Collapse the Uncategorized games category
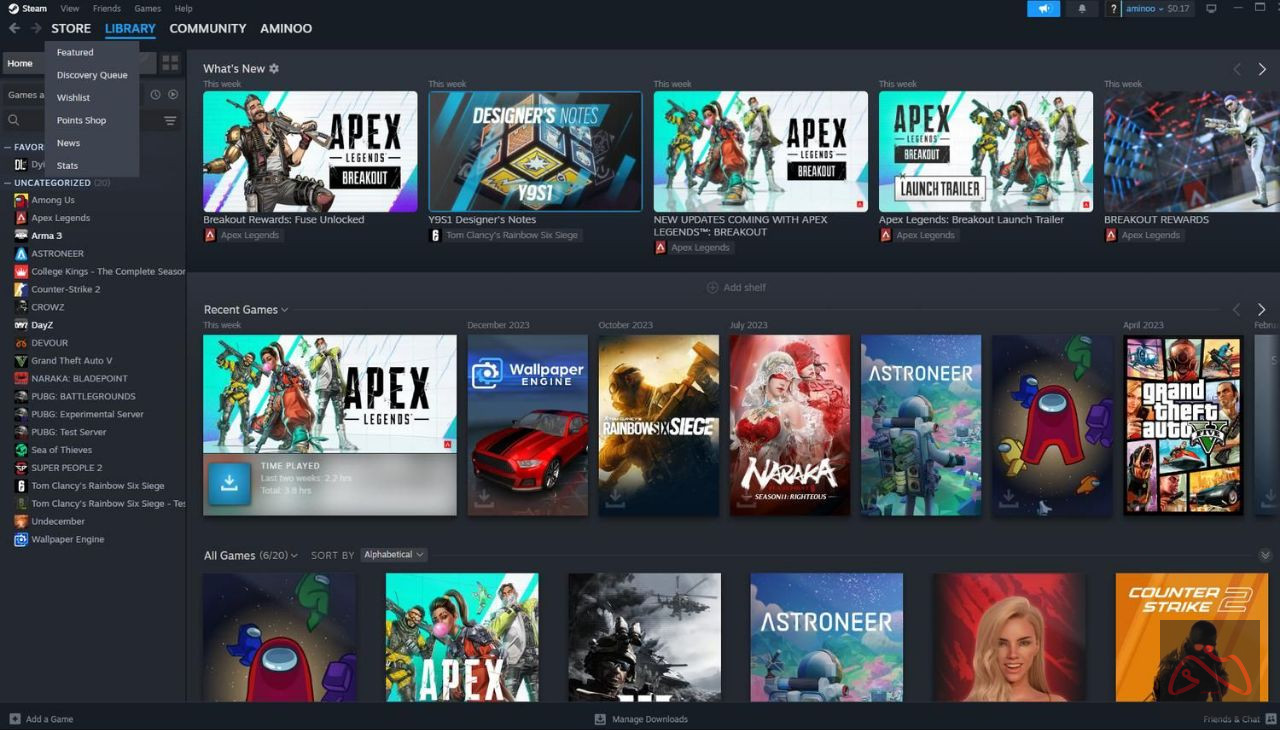This screenshot has height=730, width=1280. tap(8, 183)
